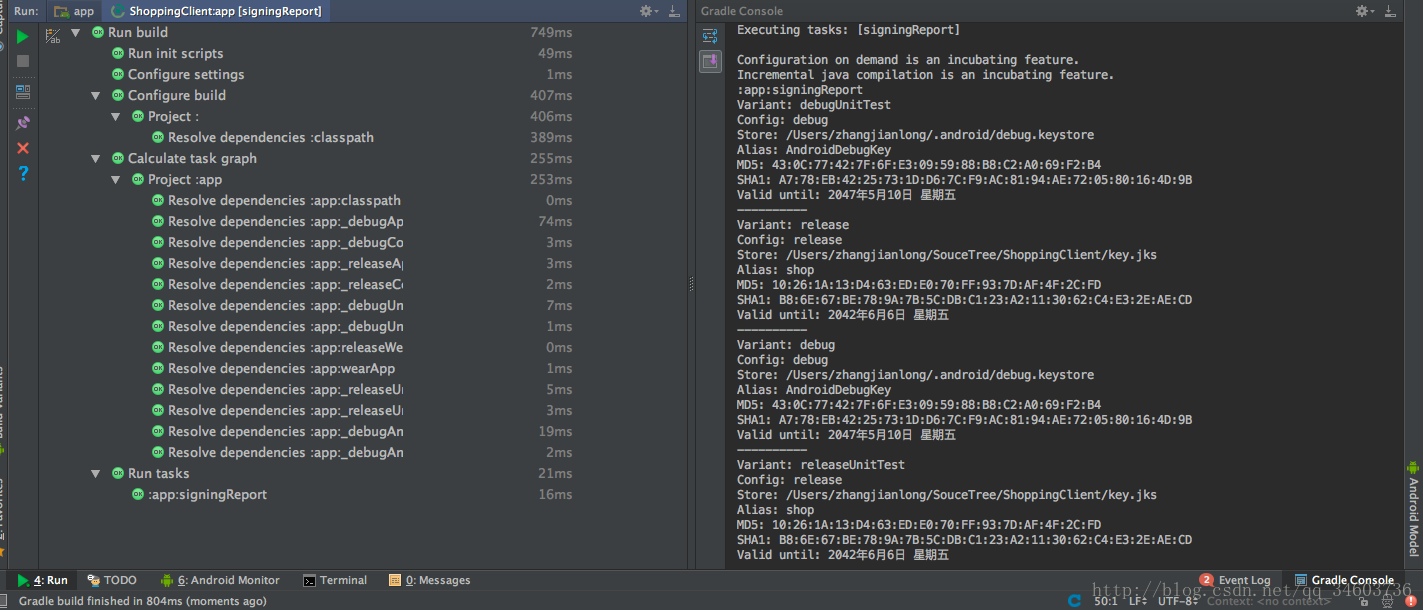Open the 4: Run tool window tab
This screenshot has width=1423, height=610.
pos(42,580)
